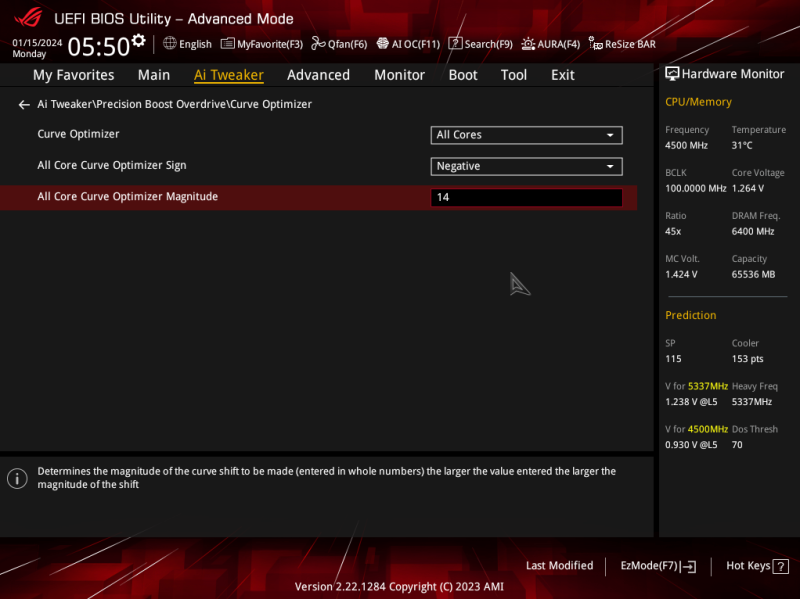The image size is (800, 599).
Task: Click the language globe icon
Action: (x=169, y=43)
